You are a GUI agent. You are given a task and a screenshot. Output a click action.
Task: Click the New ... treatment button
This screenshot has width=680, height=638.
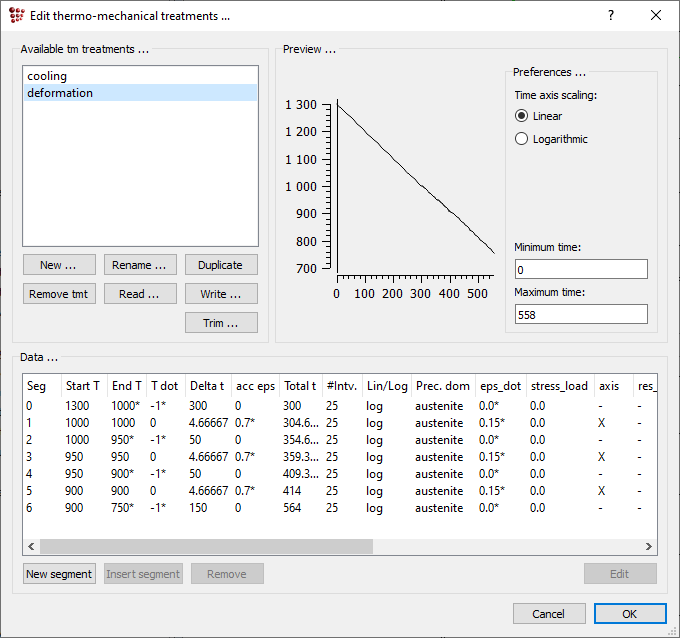point(59,265)
